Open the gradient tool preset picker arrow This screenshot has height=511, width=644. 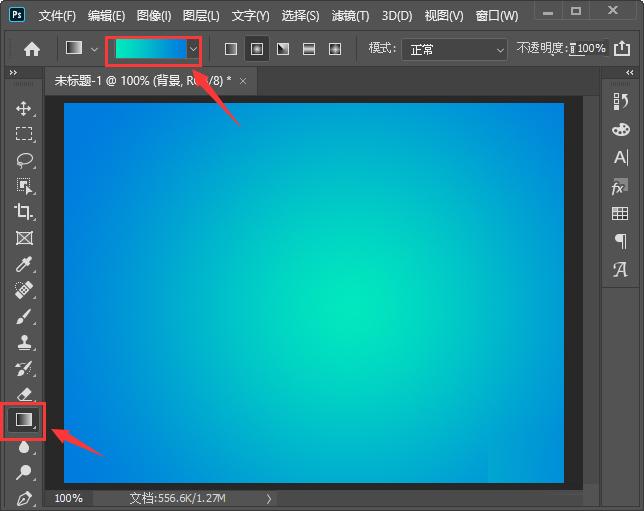94,50
